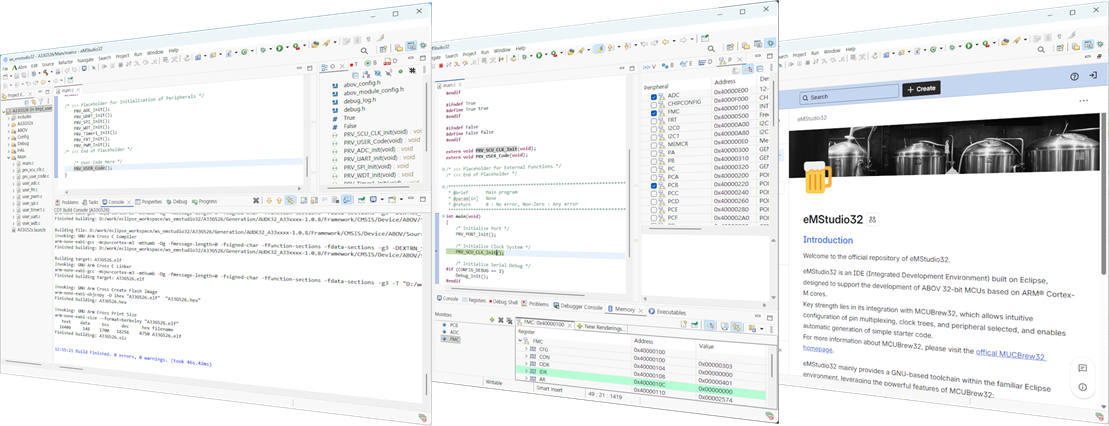Click the wiki Search input field
The height and width of the screenshot is (426, 1109).
848,97
